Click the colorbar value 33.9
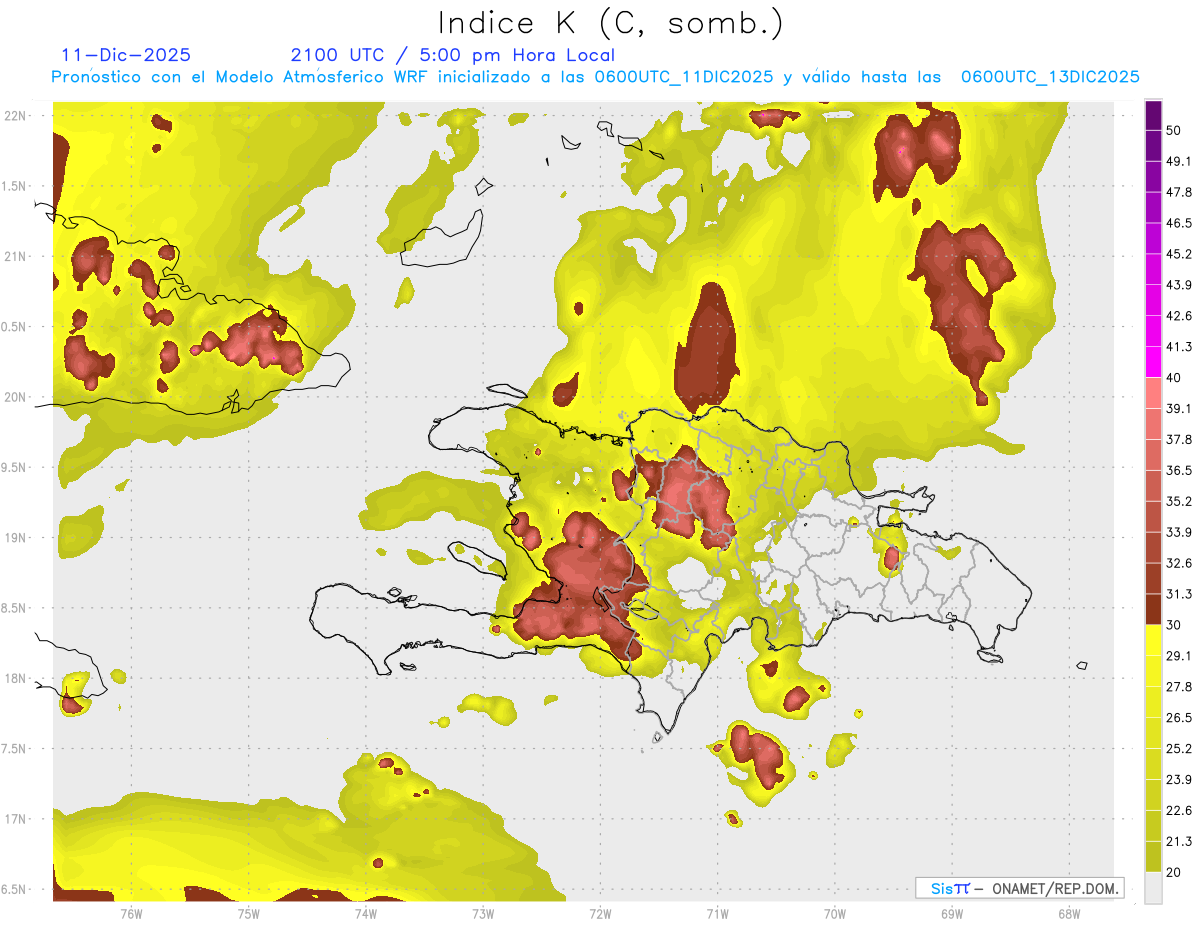 pyautogui.click(x=1179, y=532)
